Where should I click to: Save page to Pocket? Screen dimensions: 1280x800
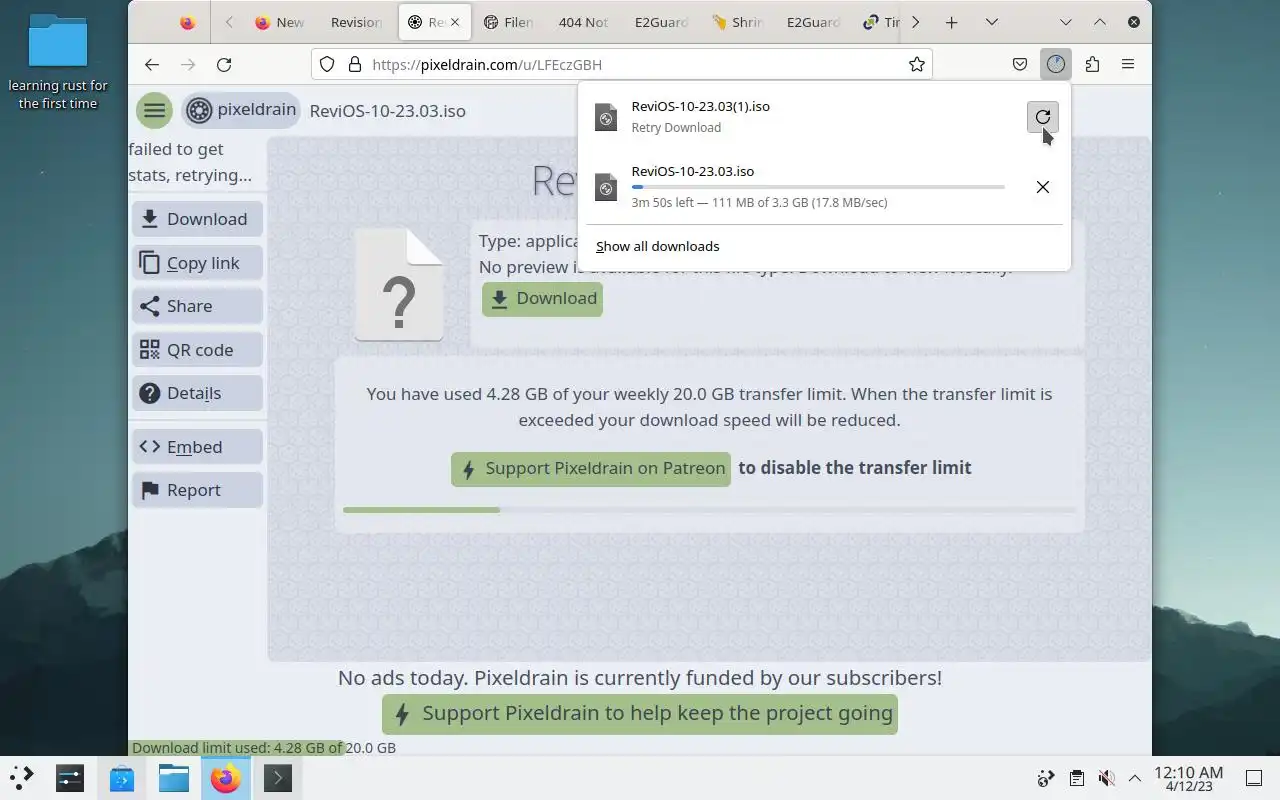pyautogui.click(x=1020, y=64)
